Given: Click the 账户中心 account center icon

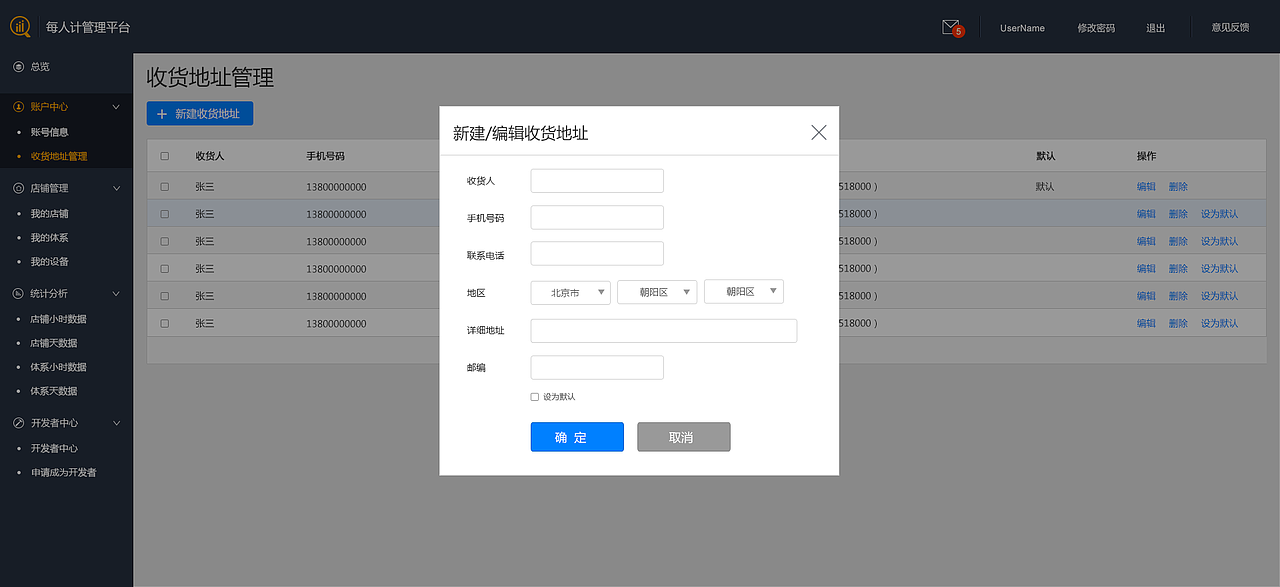Looking at the screenshot, I should pos(17,106).
